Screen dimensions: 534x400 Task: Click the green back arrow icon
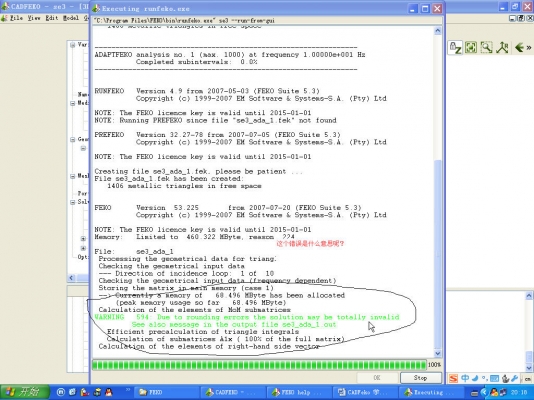(519, 47)
